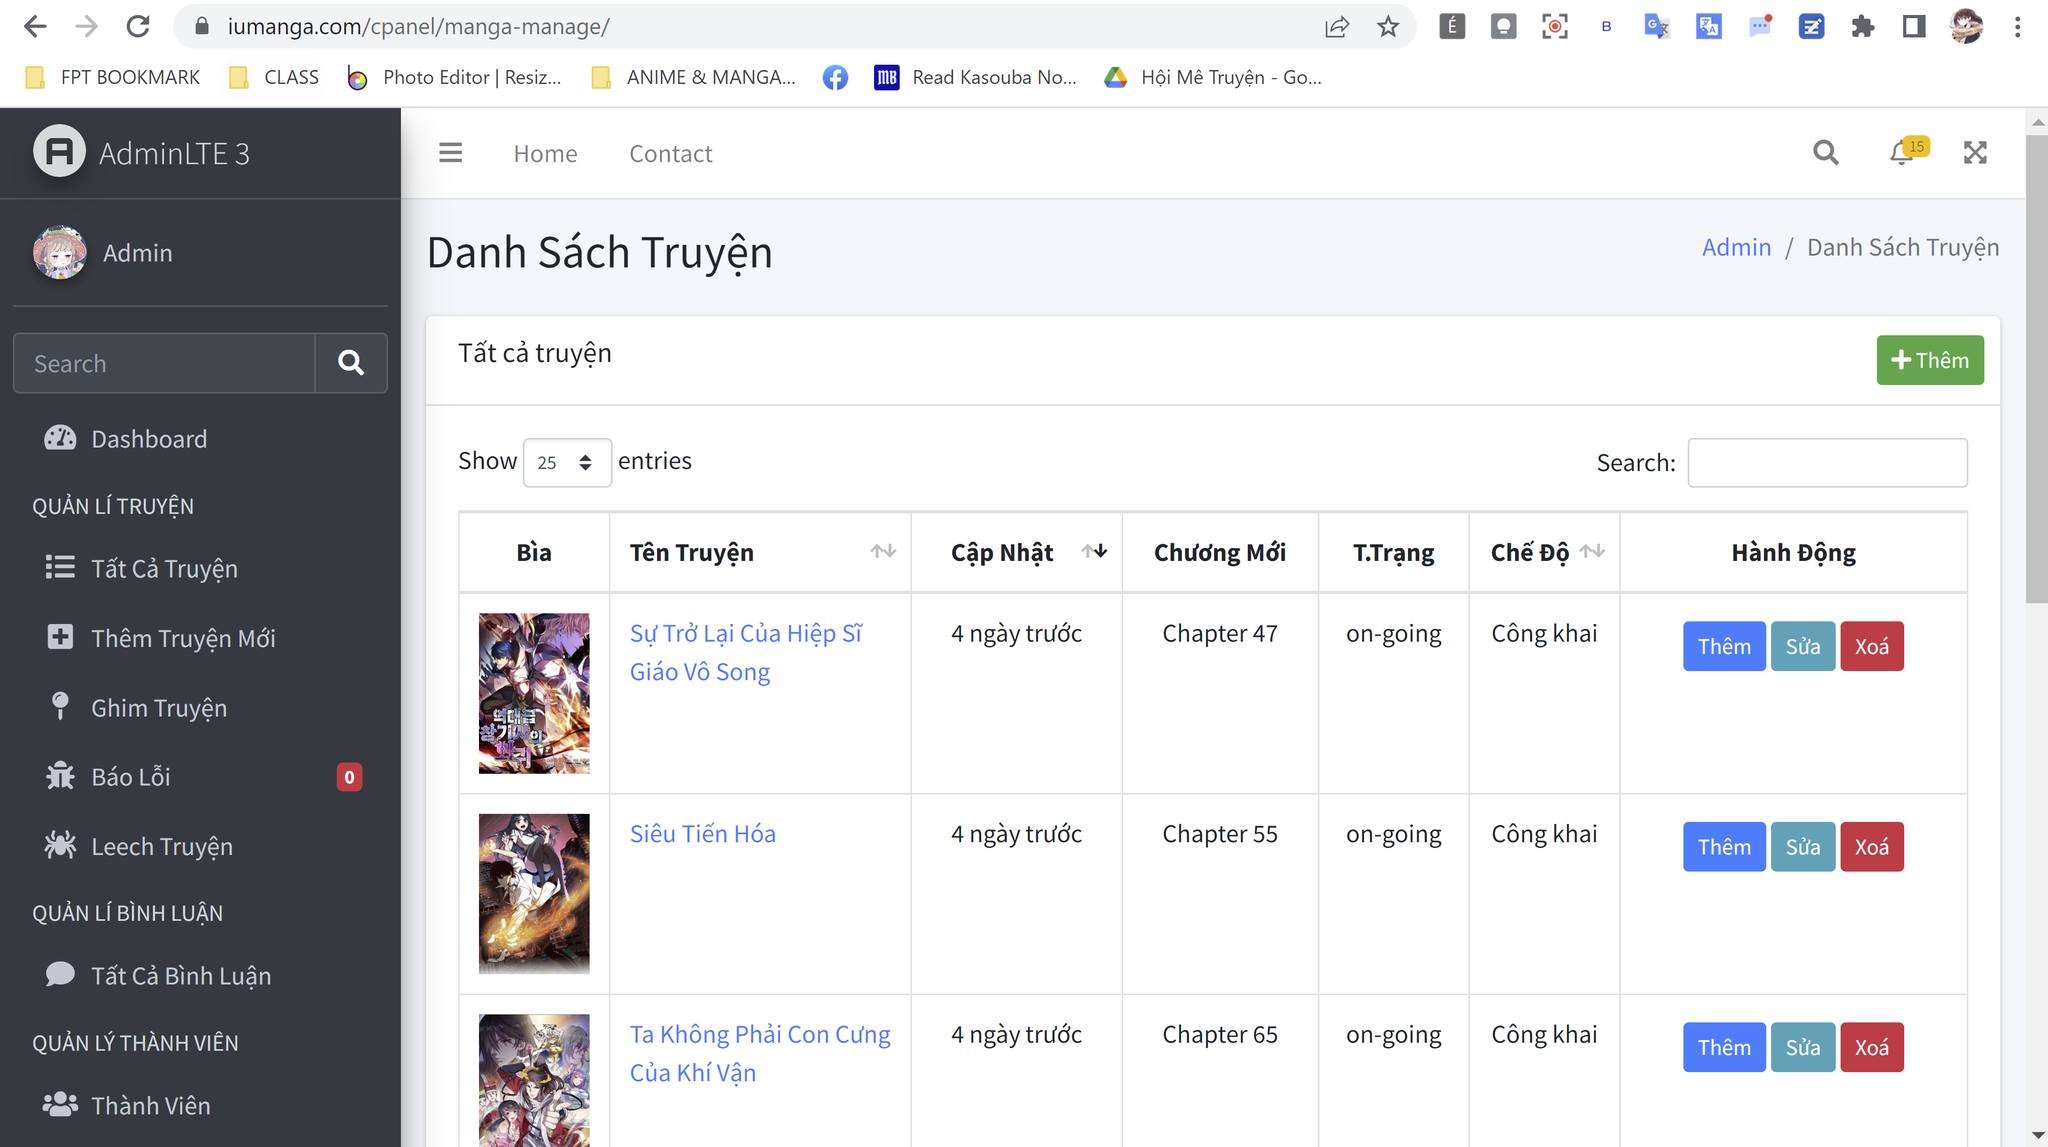Click the table Search input field
The width and height of the screenshot is (2048, 1147).
click(1826, 463)
